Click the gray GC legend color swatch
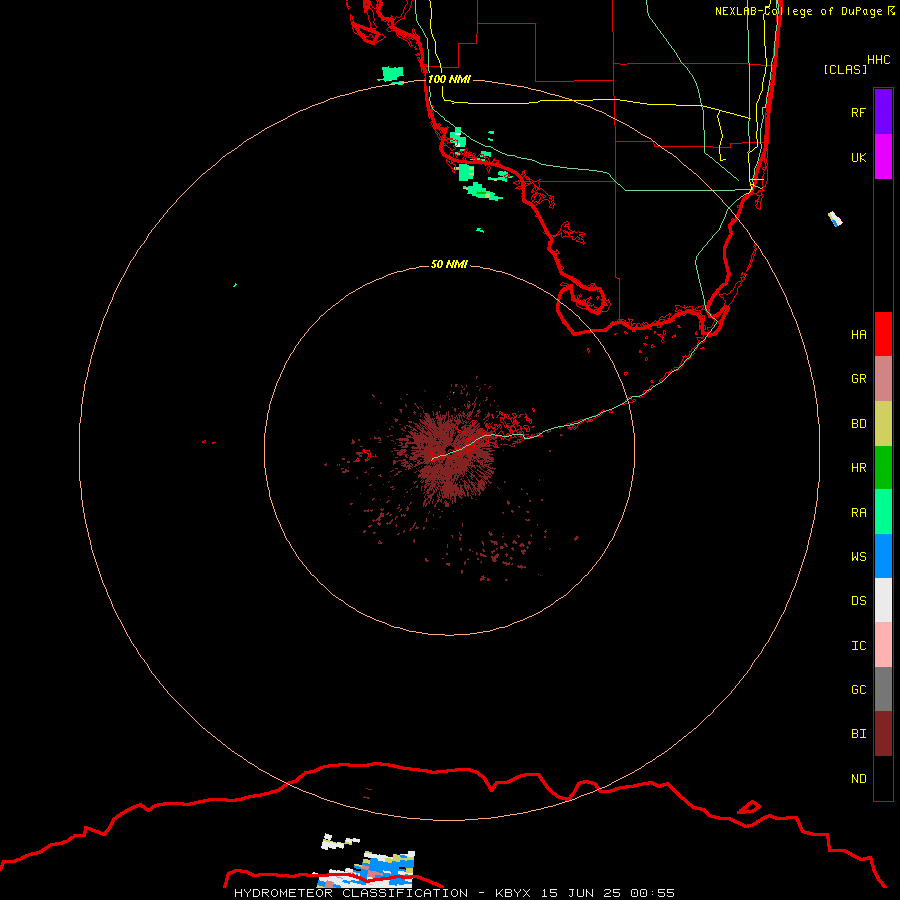Viewport: 900px width, 900px height. pos(883,689)
